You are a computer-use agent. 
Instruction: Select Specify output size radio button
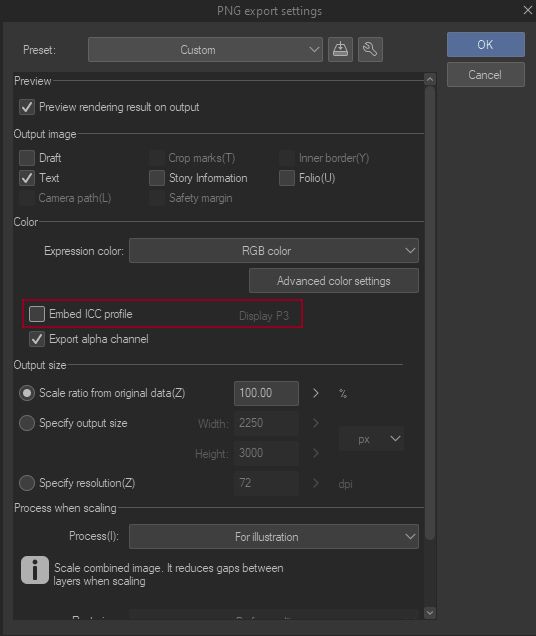click(x=27, y=423)
